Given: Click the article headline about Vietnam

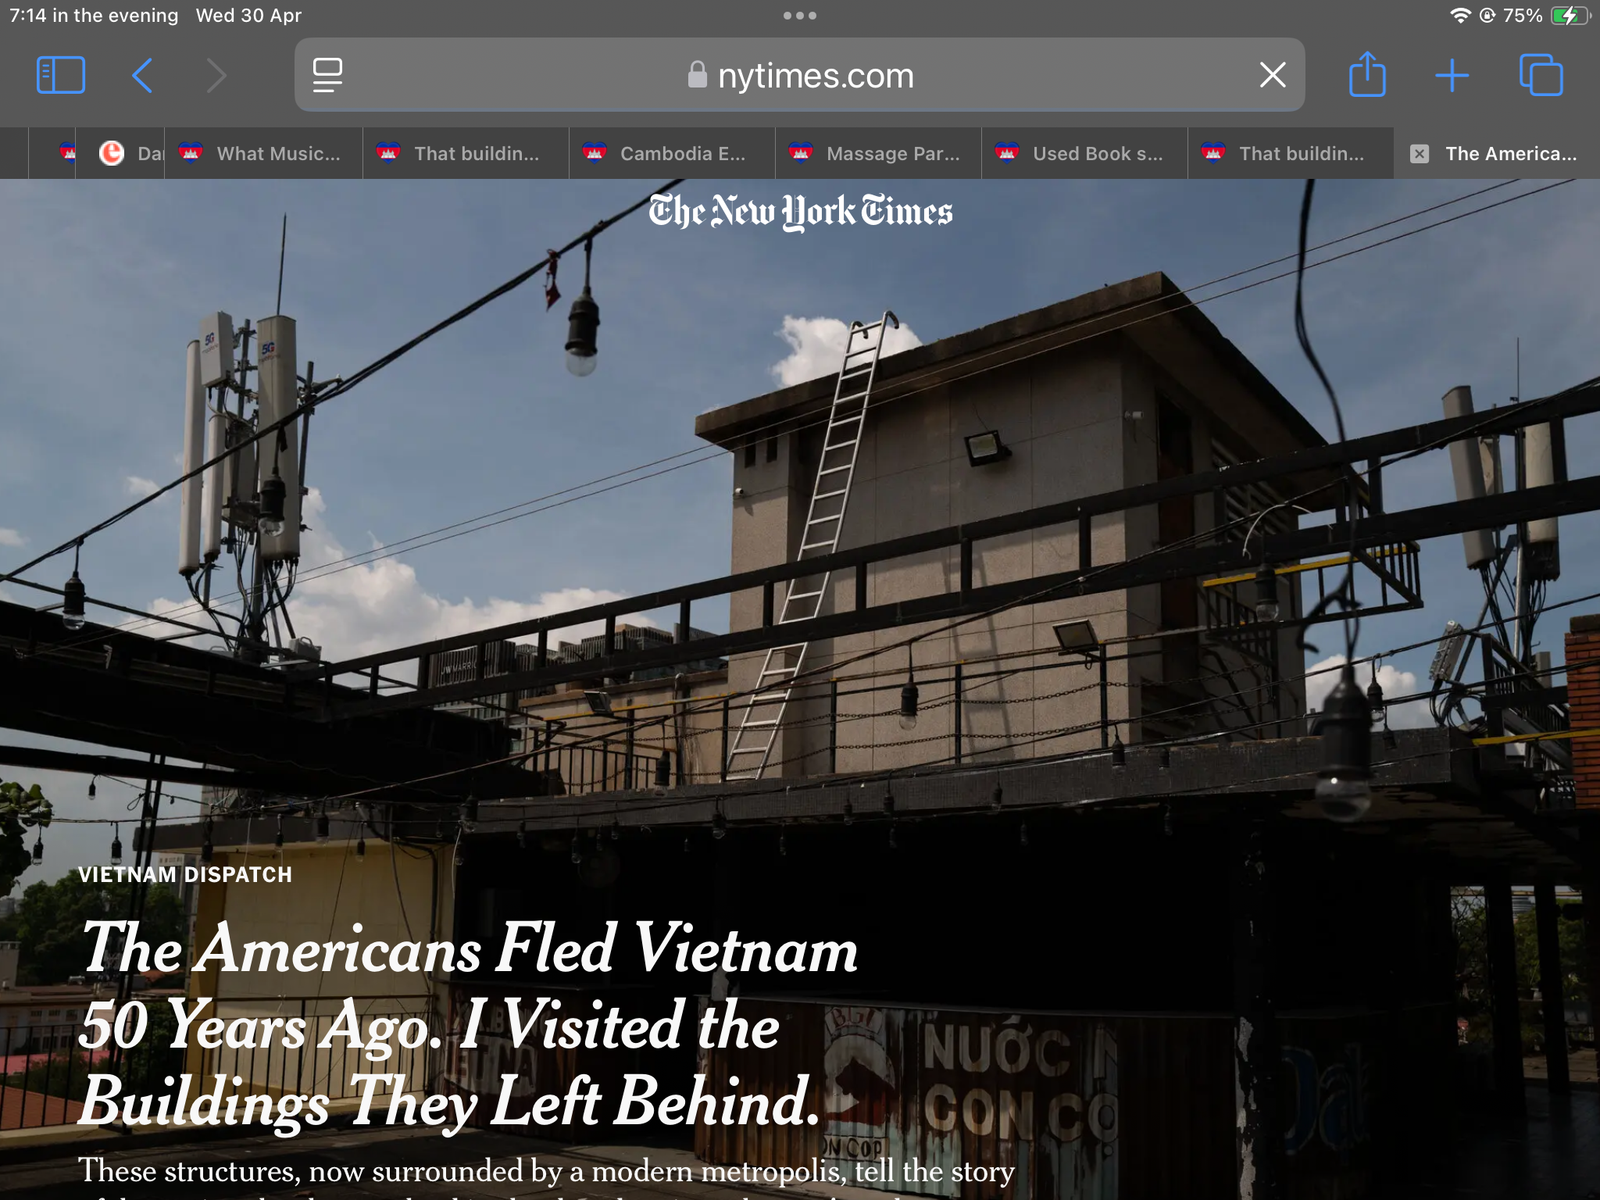Looking at the screenshot, I should click(469, 1025).
